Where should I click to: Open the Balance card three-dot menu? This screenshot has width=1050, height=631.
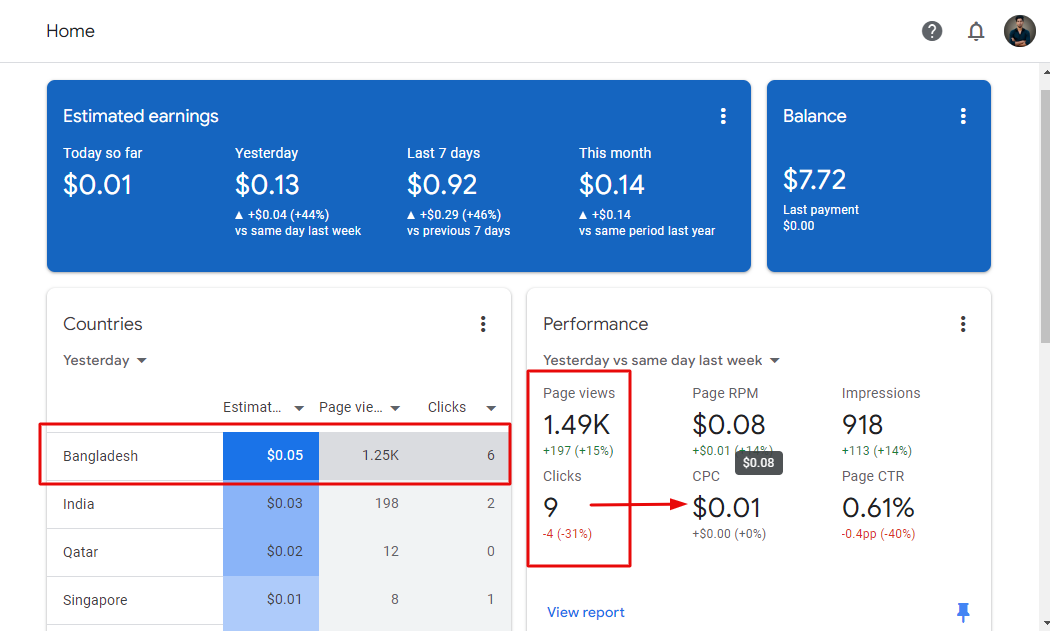963,116
